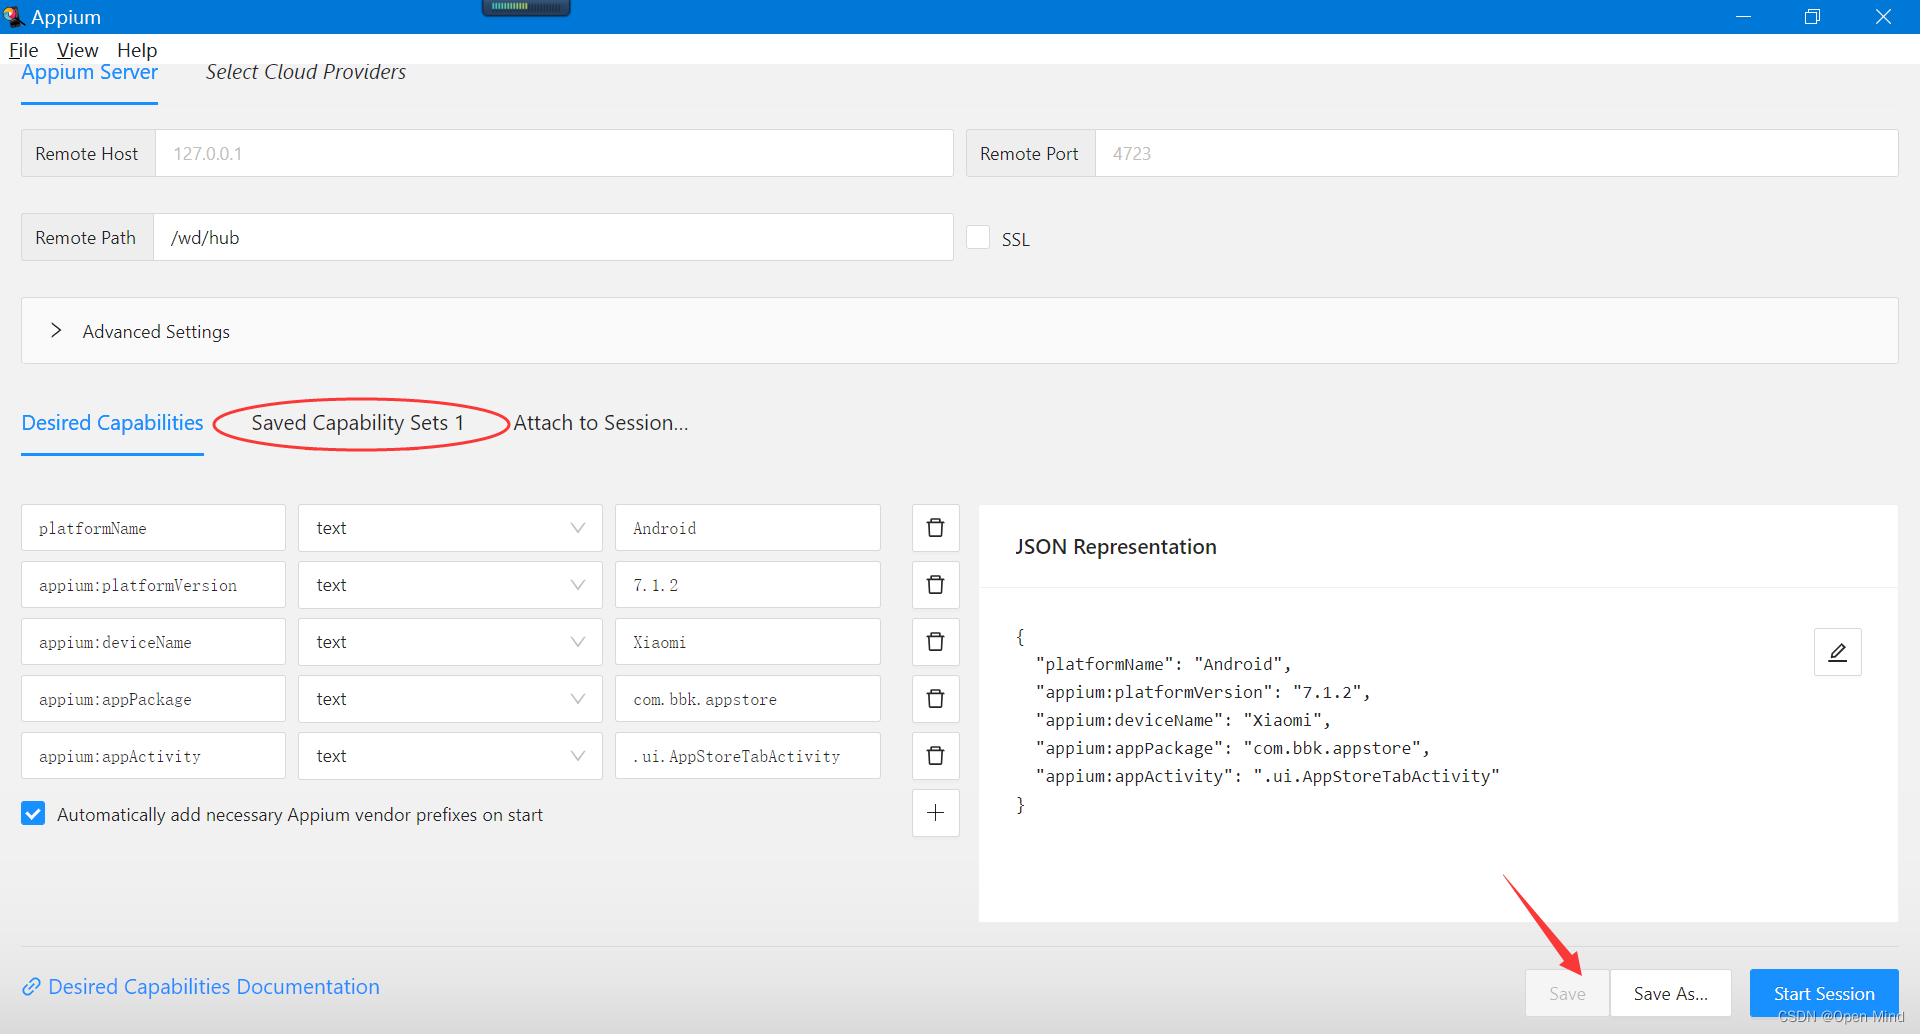Click the Start Session button
The height and width of the screenshot is (1034, 1920).
[1824, 993]
